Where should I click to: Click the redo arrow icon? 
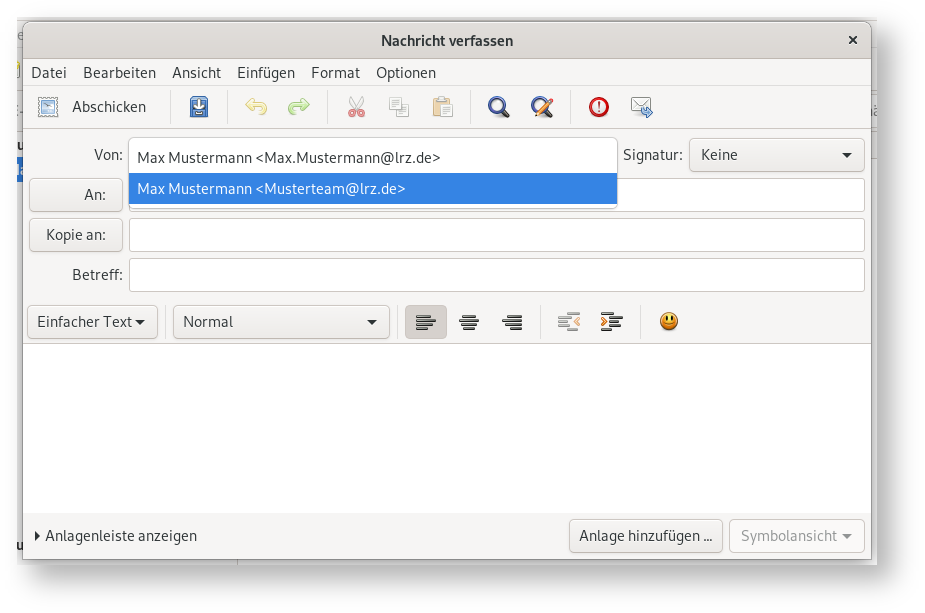299,107
